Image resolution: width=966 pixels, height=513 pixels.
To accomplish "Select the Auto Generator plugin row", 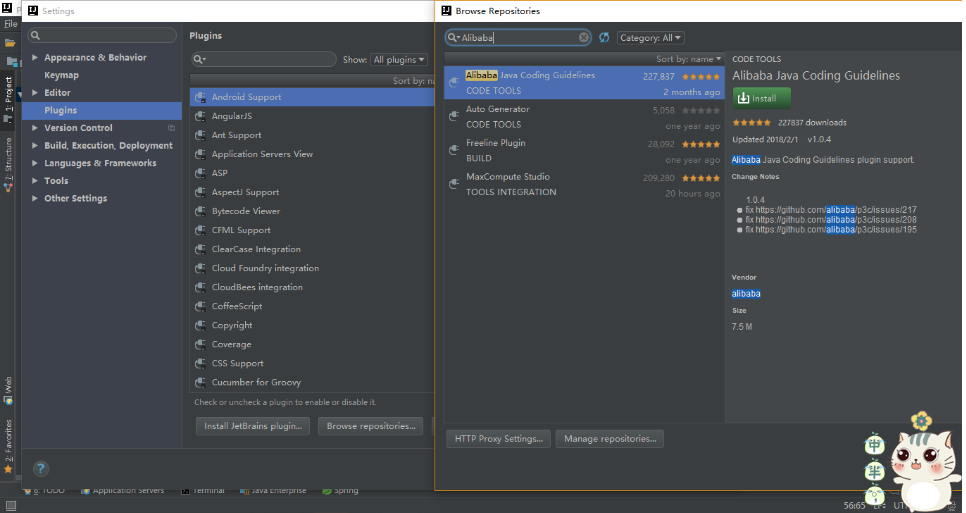I will (583, 116).
